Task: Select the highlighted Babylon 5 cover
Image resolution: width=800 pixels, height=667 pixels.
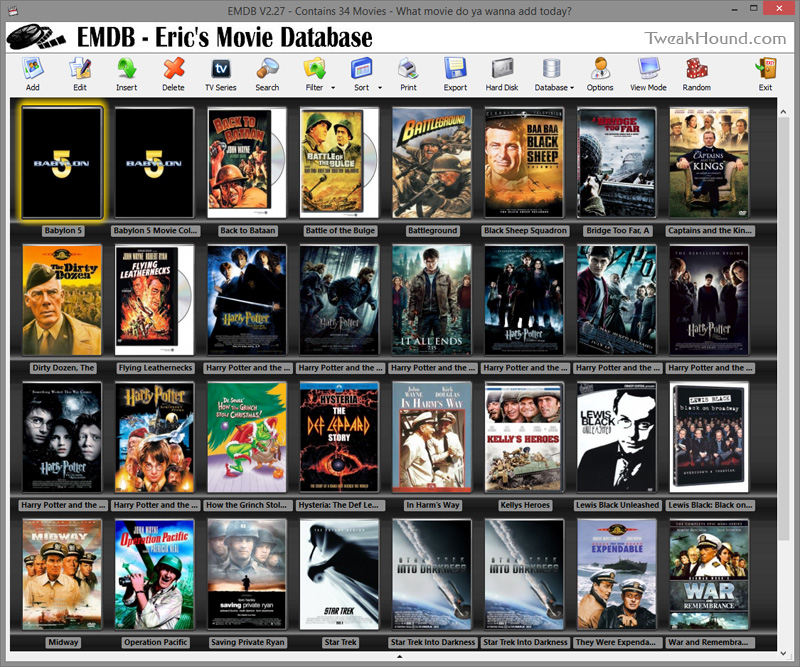Action: pos(62,163)
